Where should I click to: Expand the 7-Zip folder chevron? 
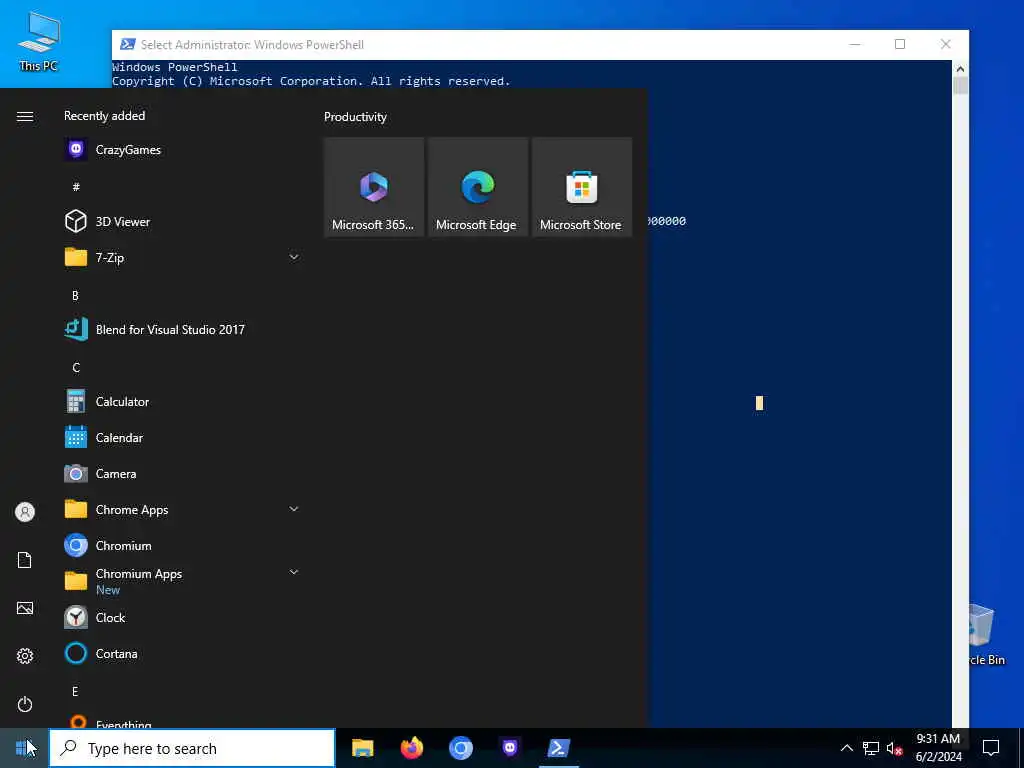pyautogui.click(x=294, y=257)
